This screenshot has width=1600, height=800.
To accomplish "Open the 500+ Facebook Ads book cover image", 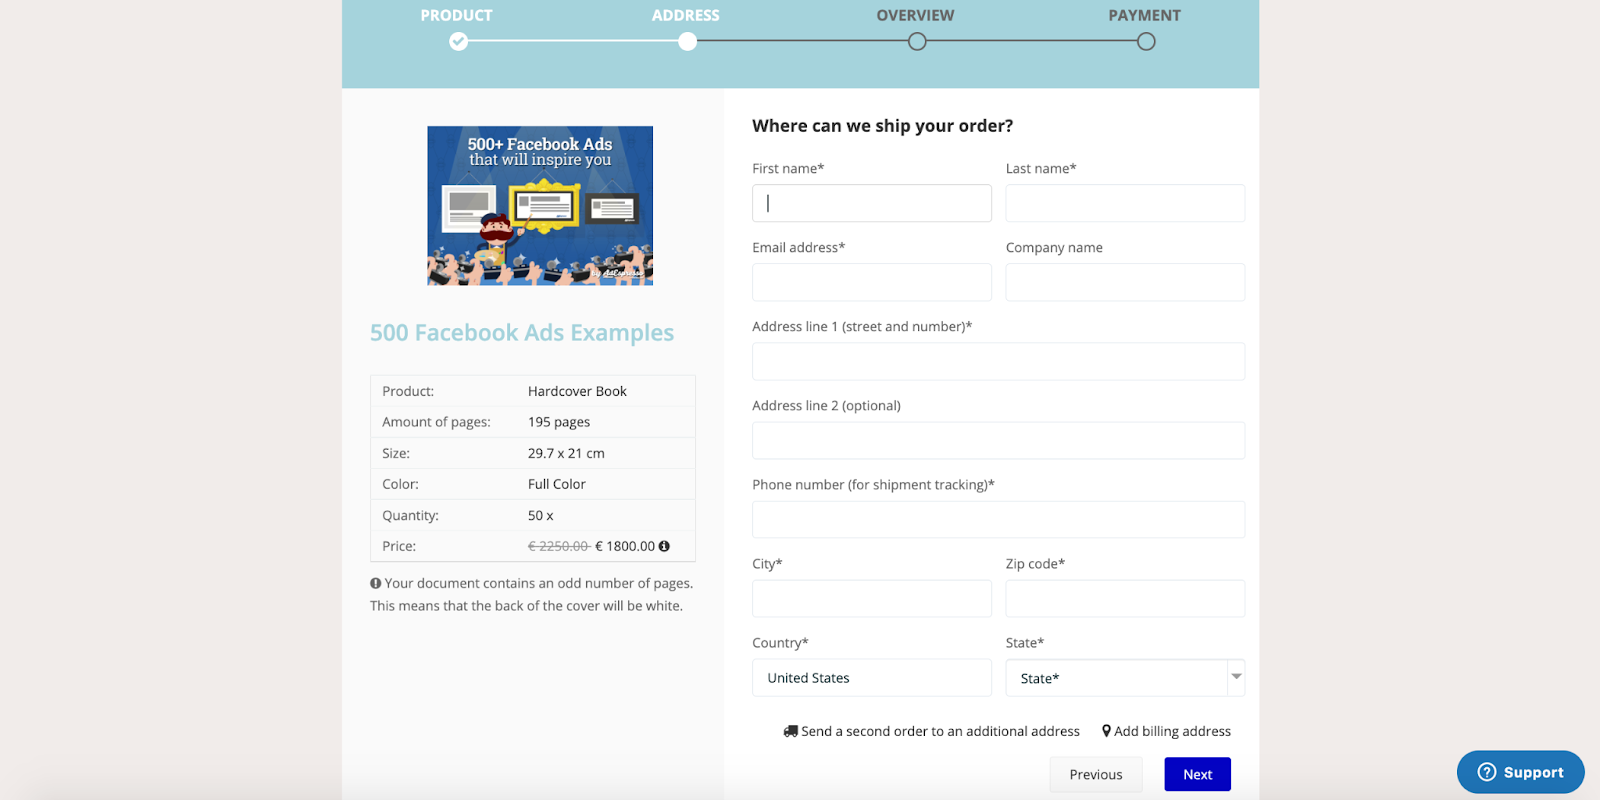I will [x=540, y=205].
